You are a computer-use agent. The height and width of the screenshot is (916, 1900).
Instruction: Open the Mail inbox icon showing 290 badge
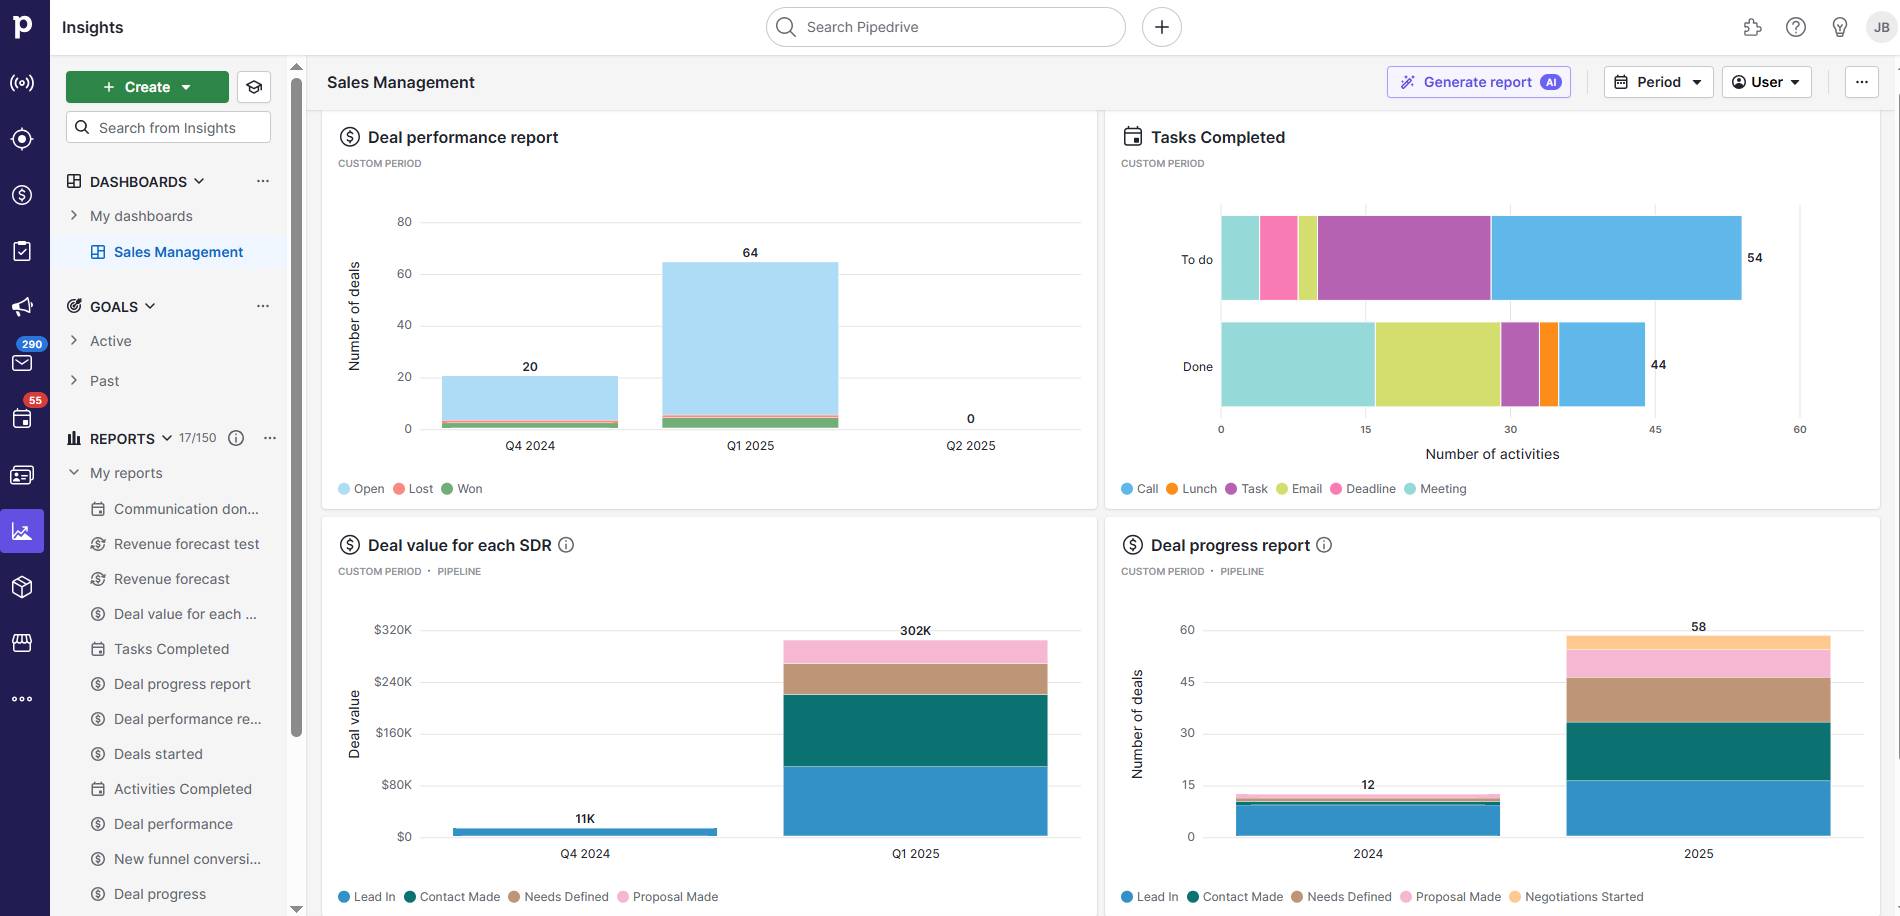tap(21, 362)
